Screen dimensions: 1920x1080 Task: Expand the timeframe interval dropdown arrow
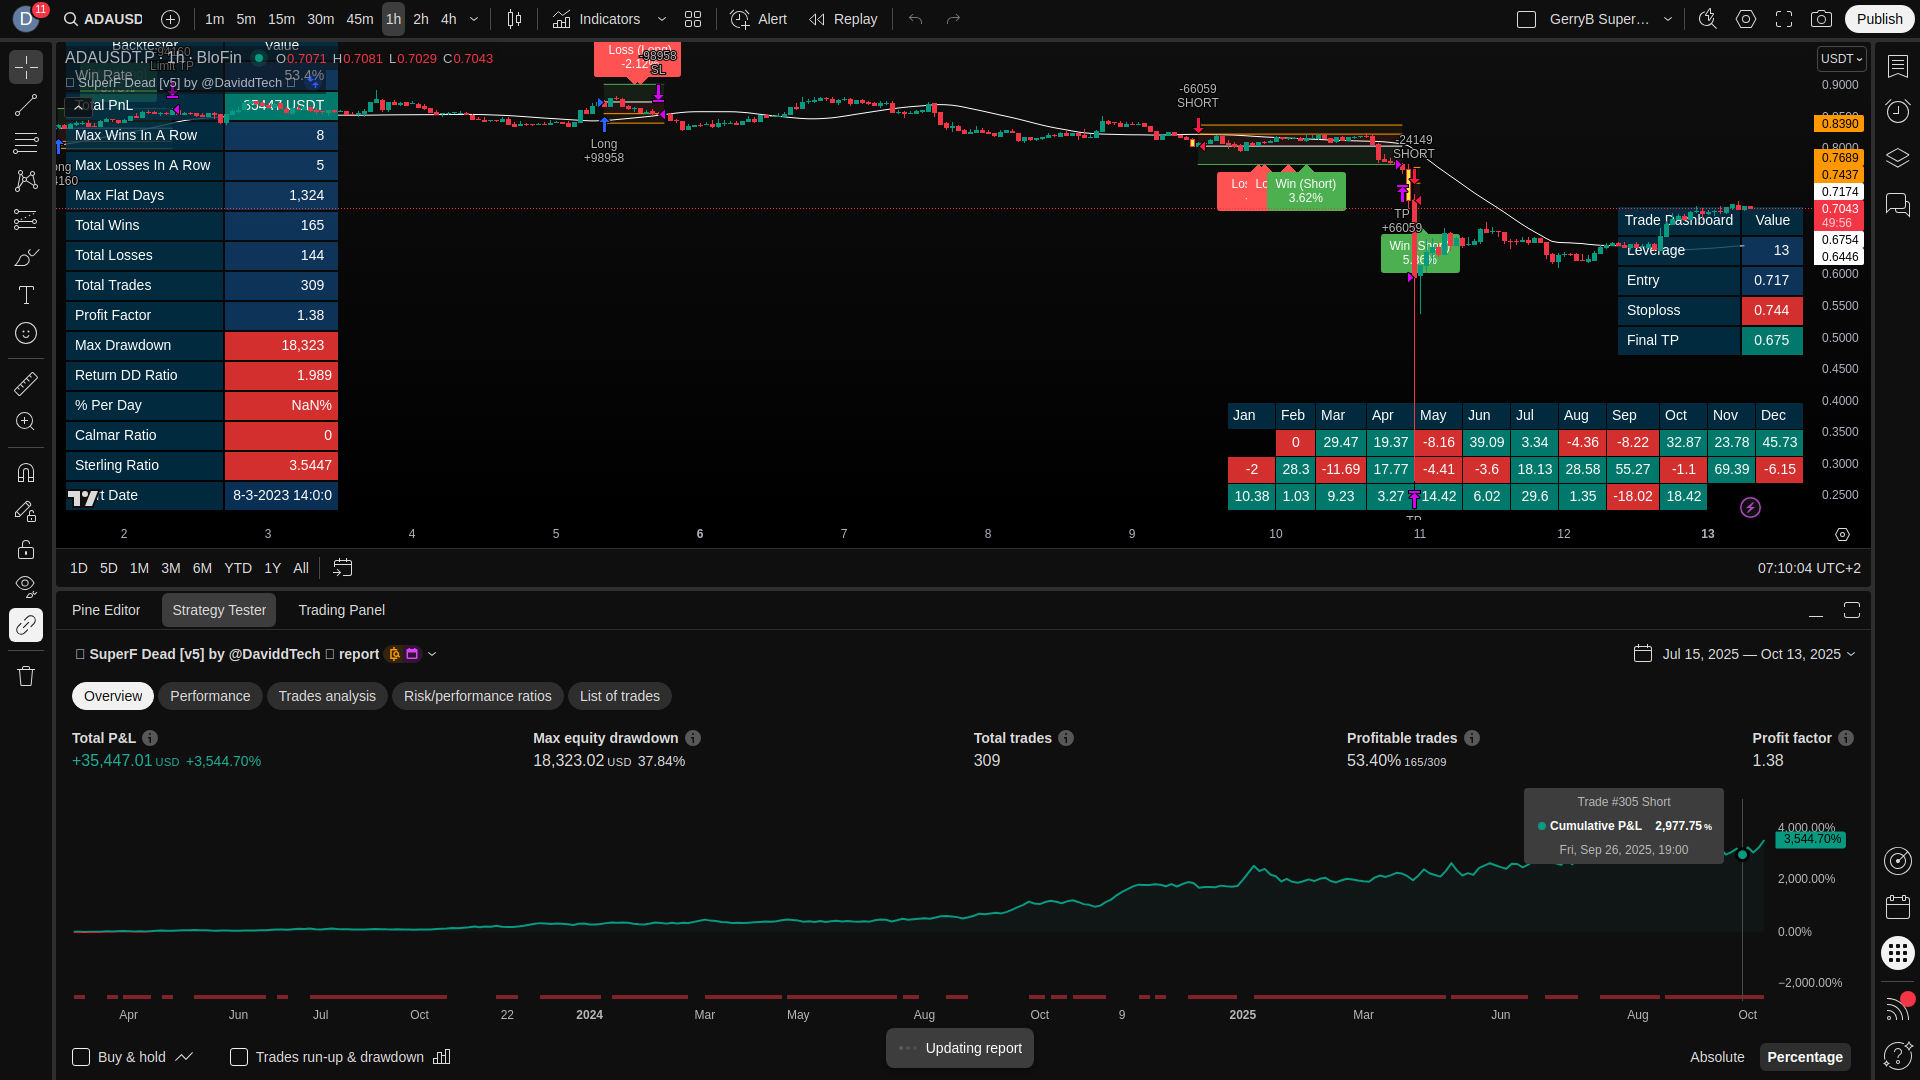474,19
